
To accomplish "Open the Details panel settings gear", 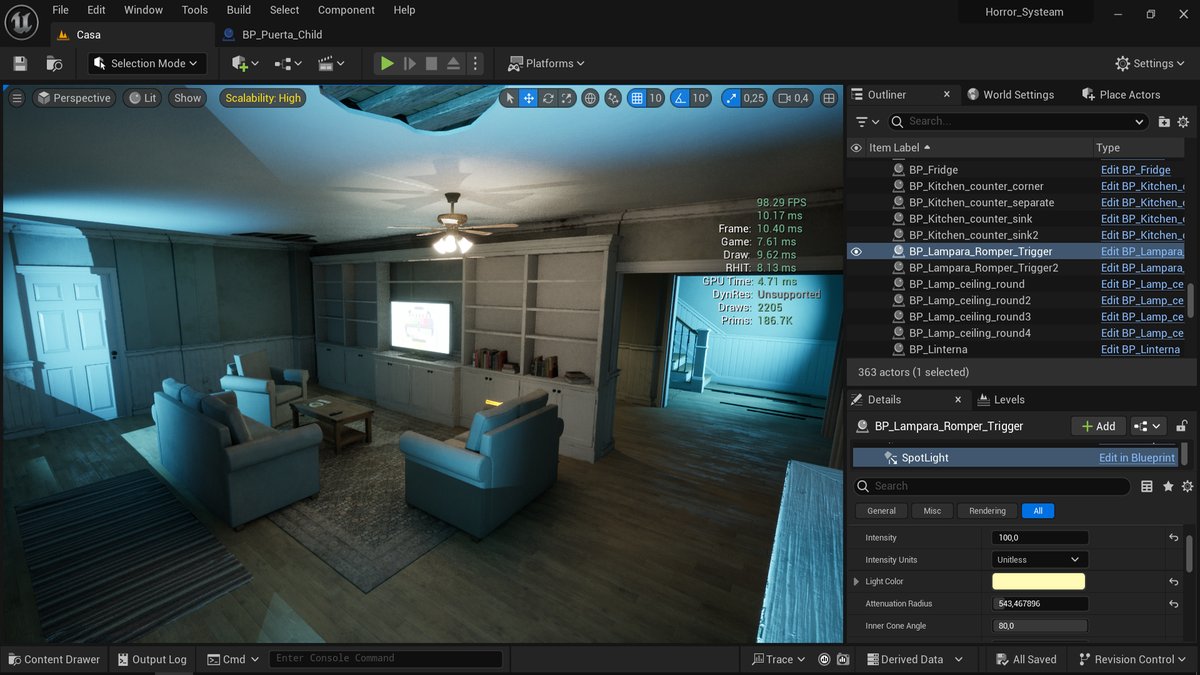I will 1187,486.
